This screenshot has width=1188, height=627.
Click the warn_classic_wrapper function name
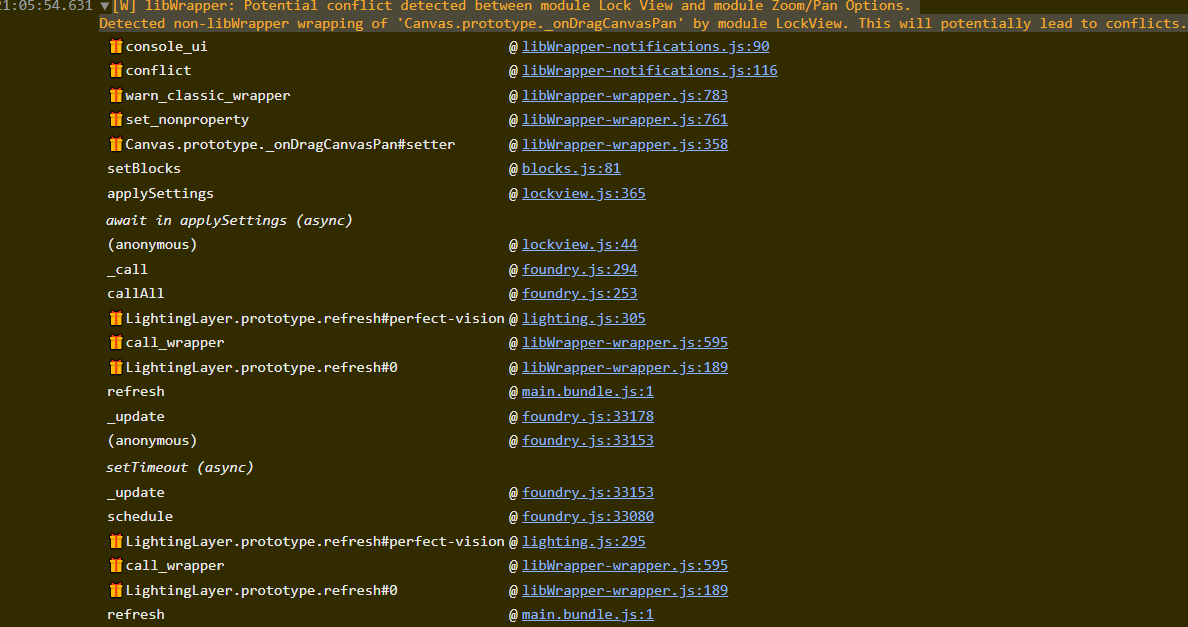pyautogui.click(x=208, y=95)
